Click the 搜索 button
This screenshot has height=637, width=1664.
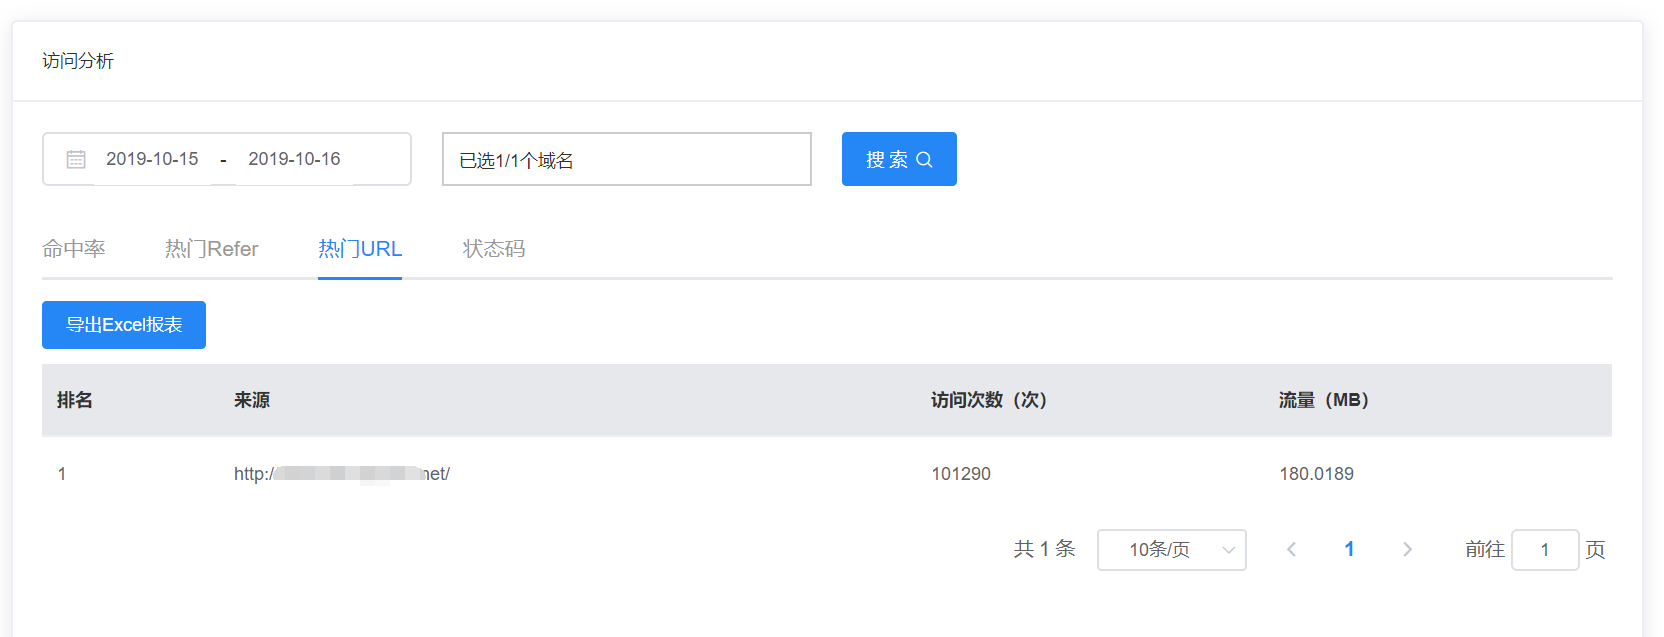point(899,159)
